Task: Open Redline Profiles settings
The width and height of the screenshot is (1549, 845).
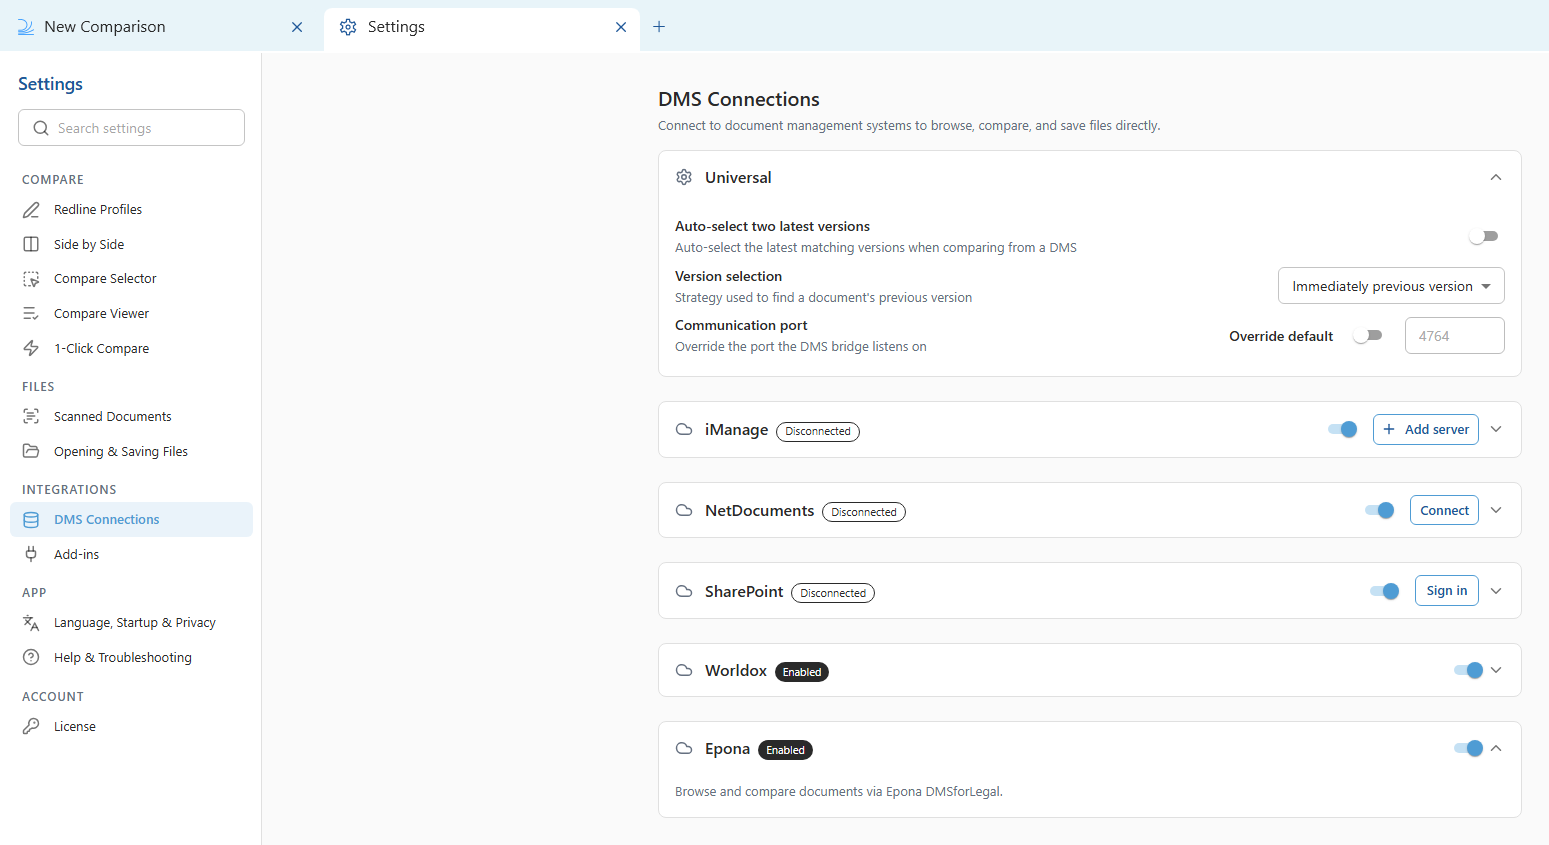Action: click(131, 210)
